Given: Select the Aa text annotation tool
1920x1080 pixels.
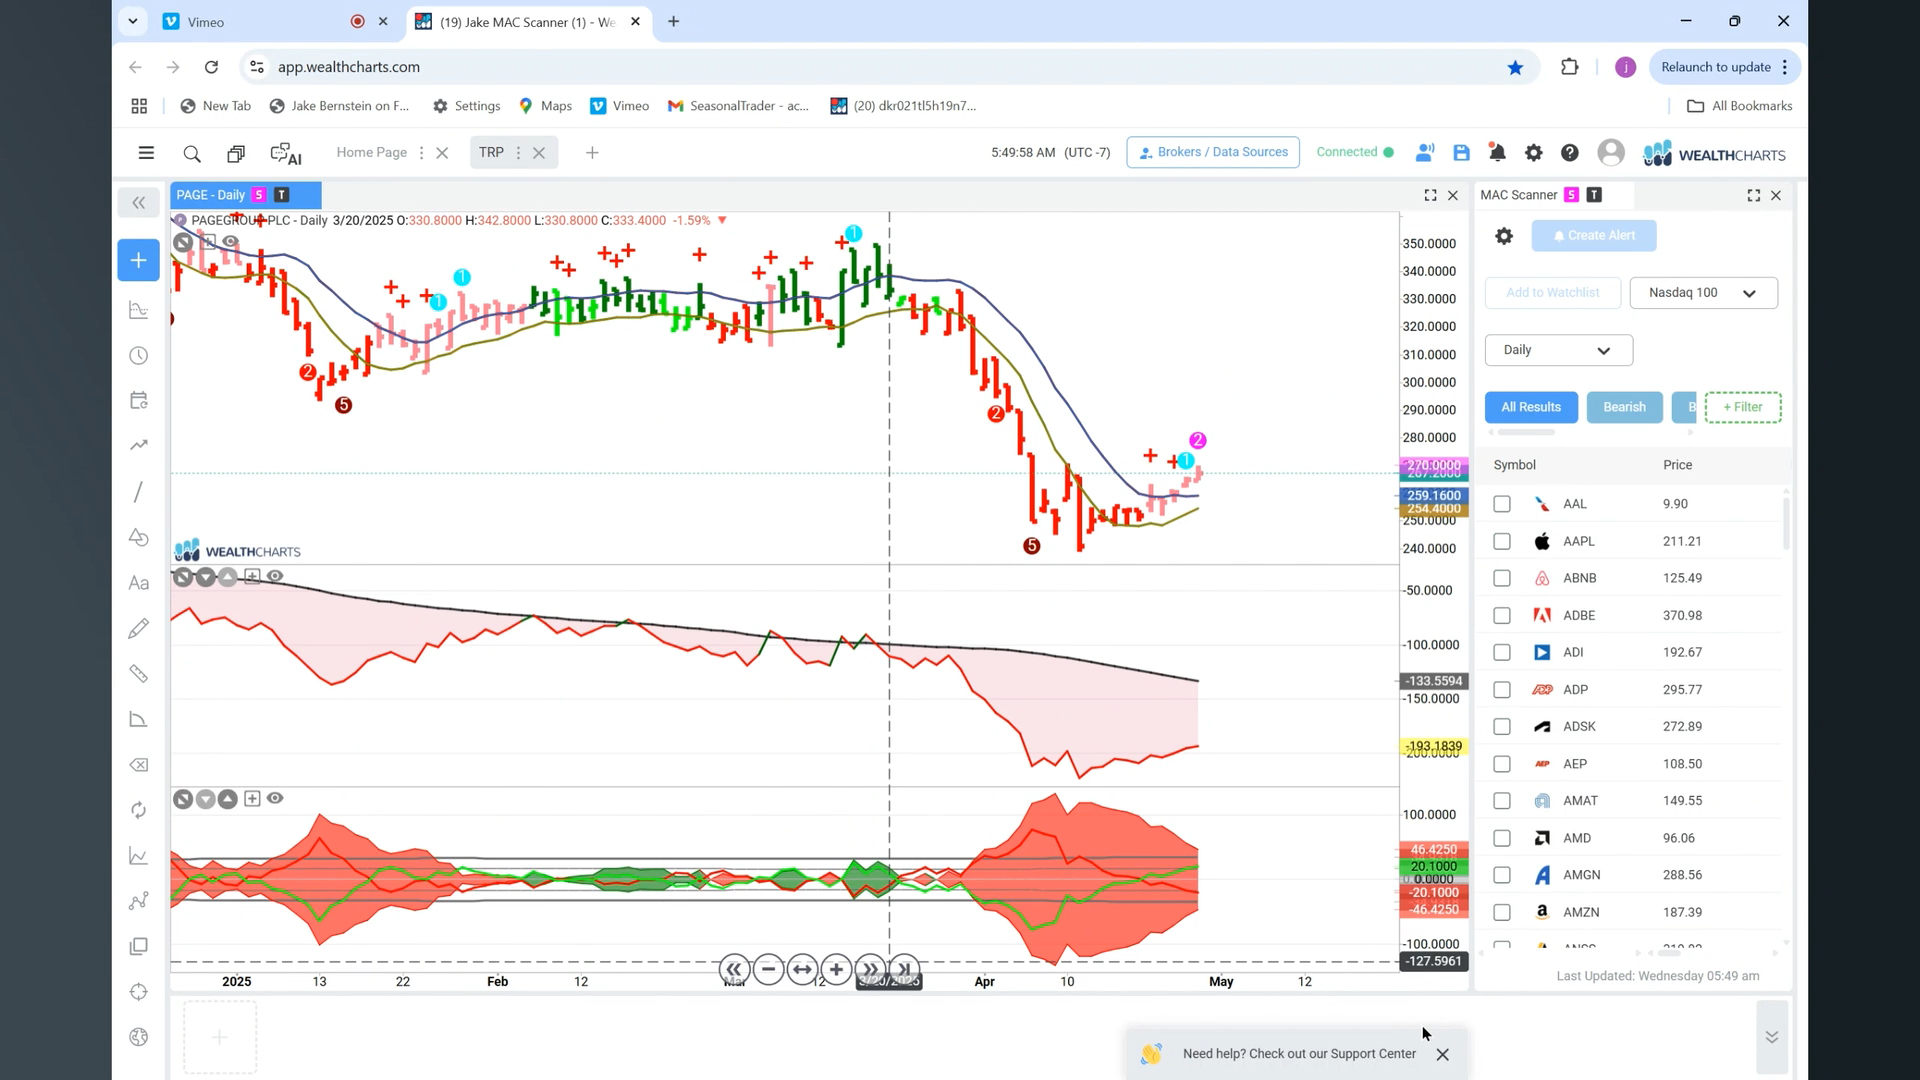Looking at the screenshot, I should tap(139, 584).
